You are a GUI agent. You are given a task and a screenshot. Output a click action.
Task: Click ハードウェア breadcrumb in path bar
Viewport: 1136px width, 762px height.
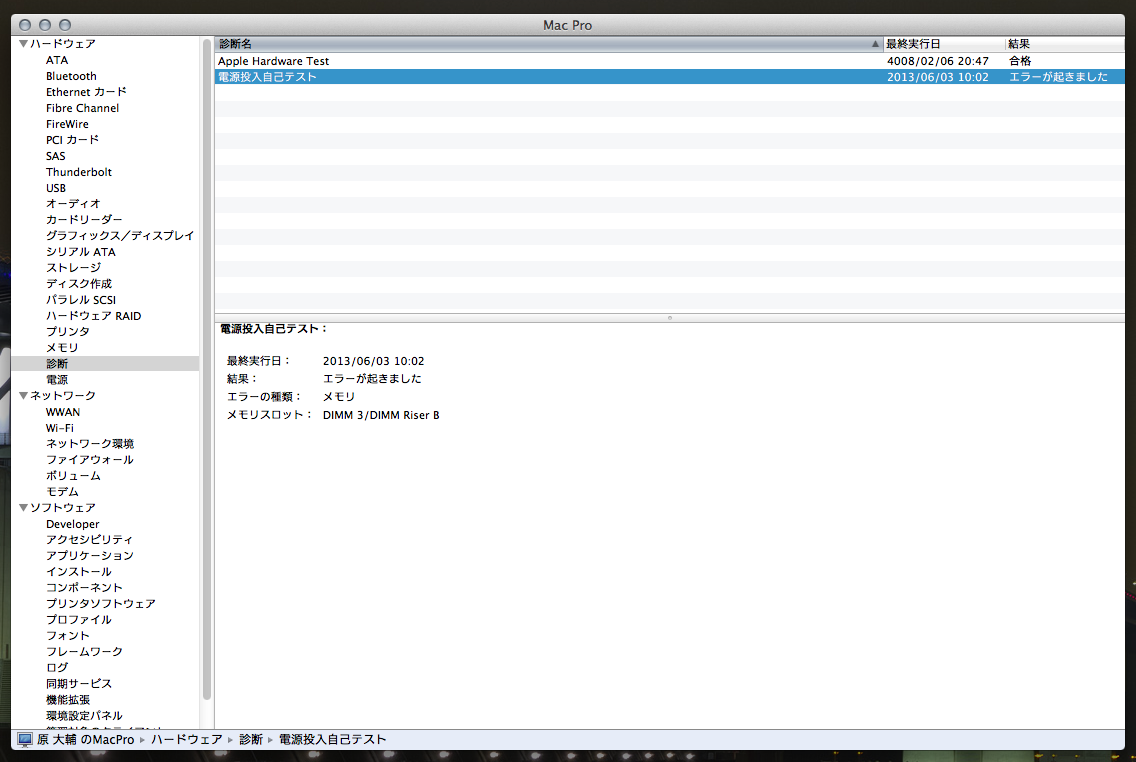coord(186,740)
